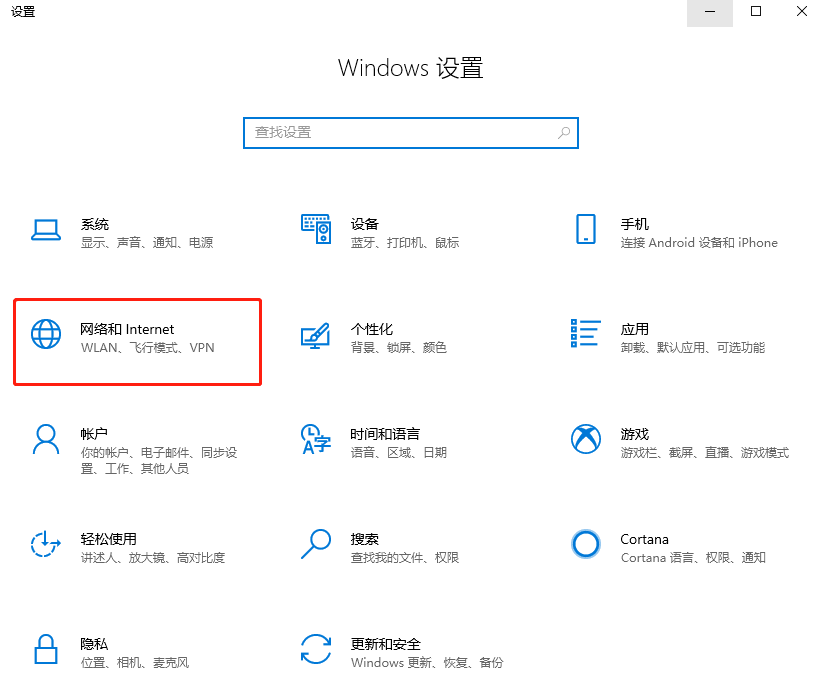This screenshot has height=680, width=816.
Task: Click the text 查找我的文件、权限
Action: tap(405, 558)
